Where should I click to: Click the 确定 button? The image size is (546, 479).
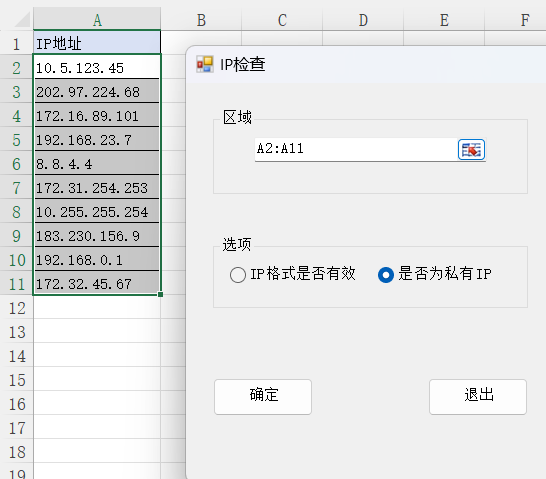coord(263,397)
